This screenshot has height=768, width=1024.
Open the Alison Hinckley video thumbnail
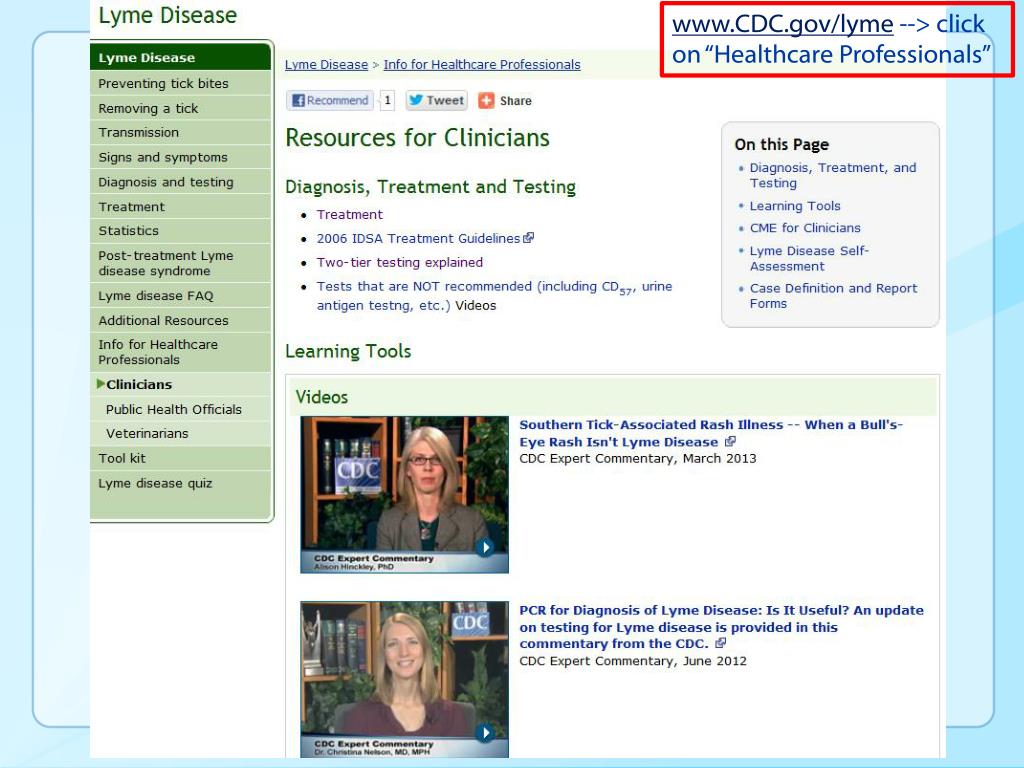[x=404, y=494]
